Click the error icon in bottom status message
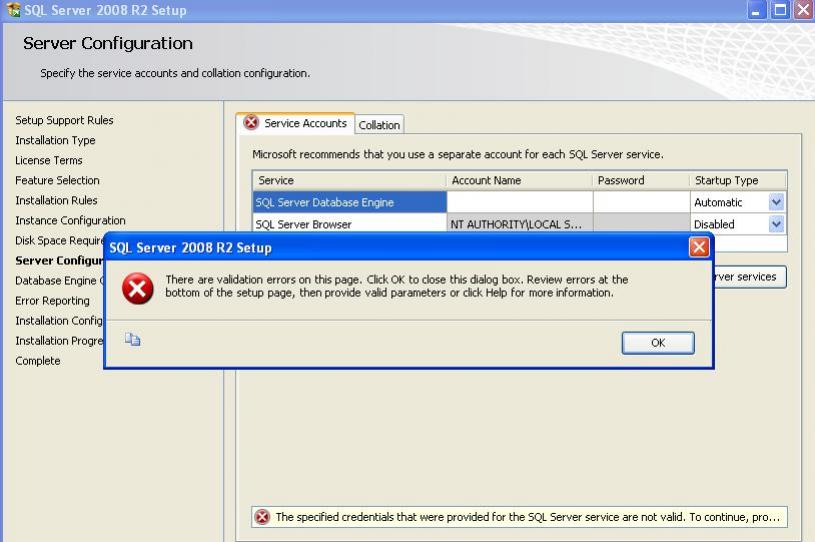This screenshot has height=542, width=815. 262,517
